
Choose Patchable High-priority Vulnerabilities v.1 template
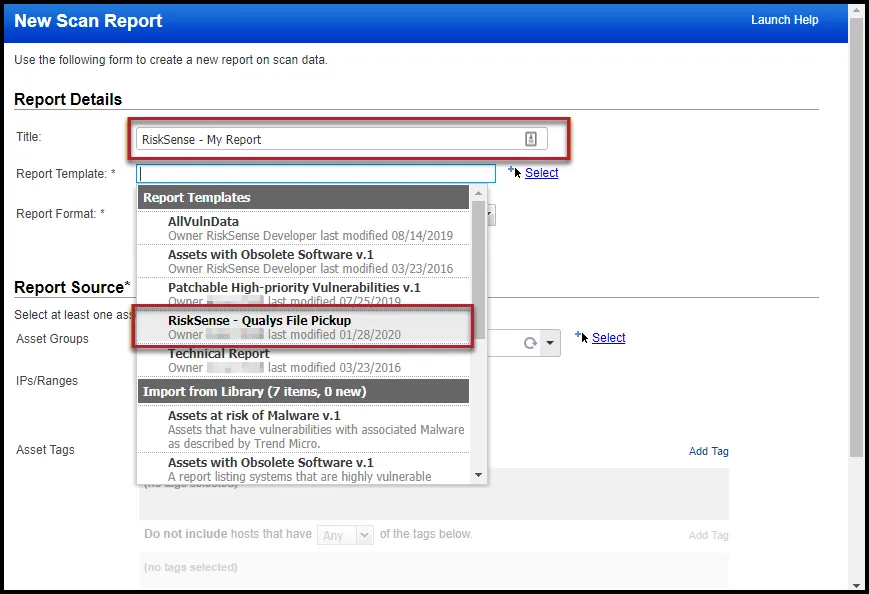pos(303,292)
